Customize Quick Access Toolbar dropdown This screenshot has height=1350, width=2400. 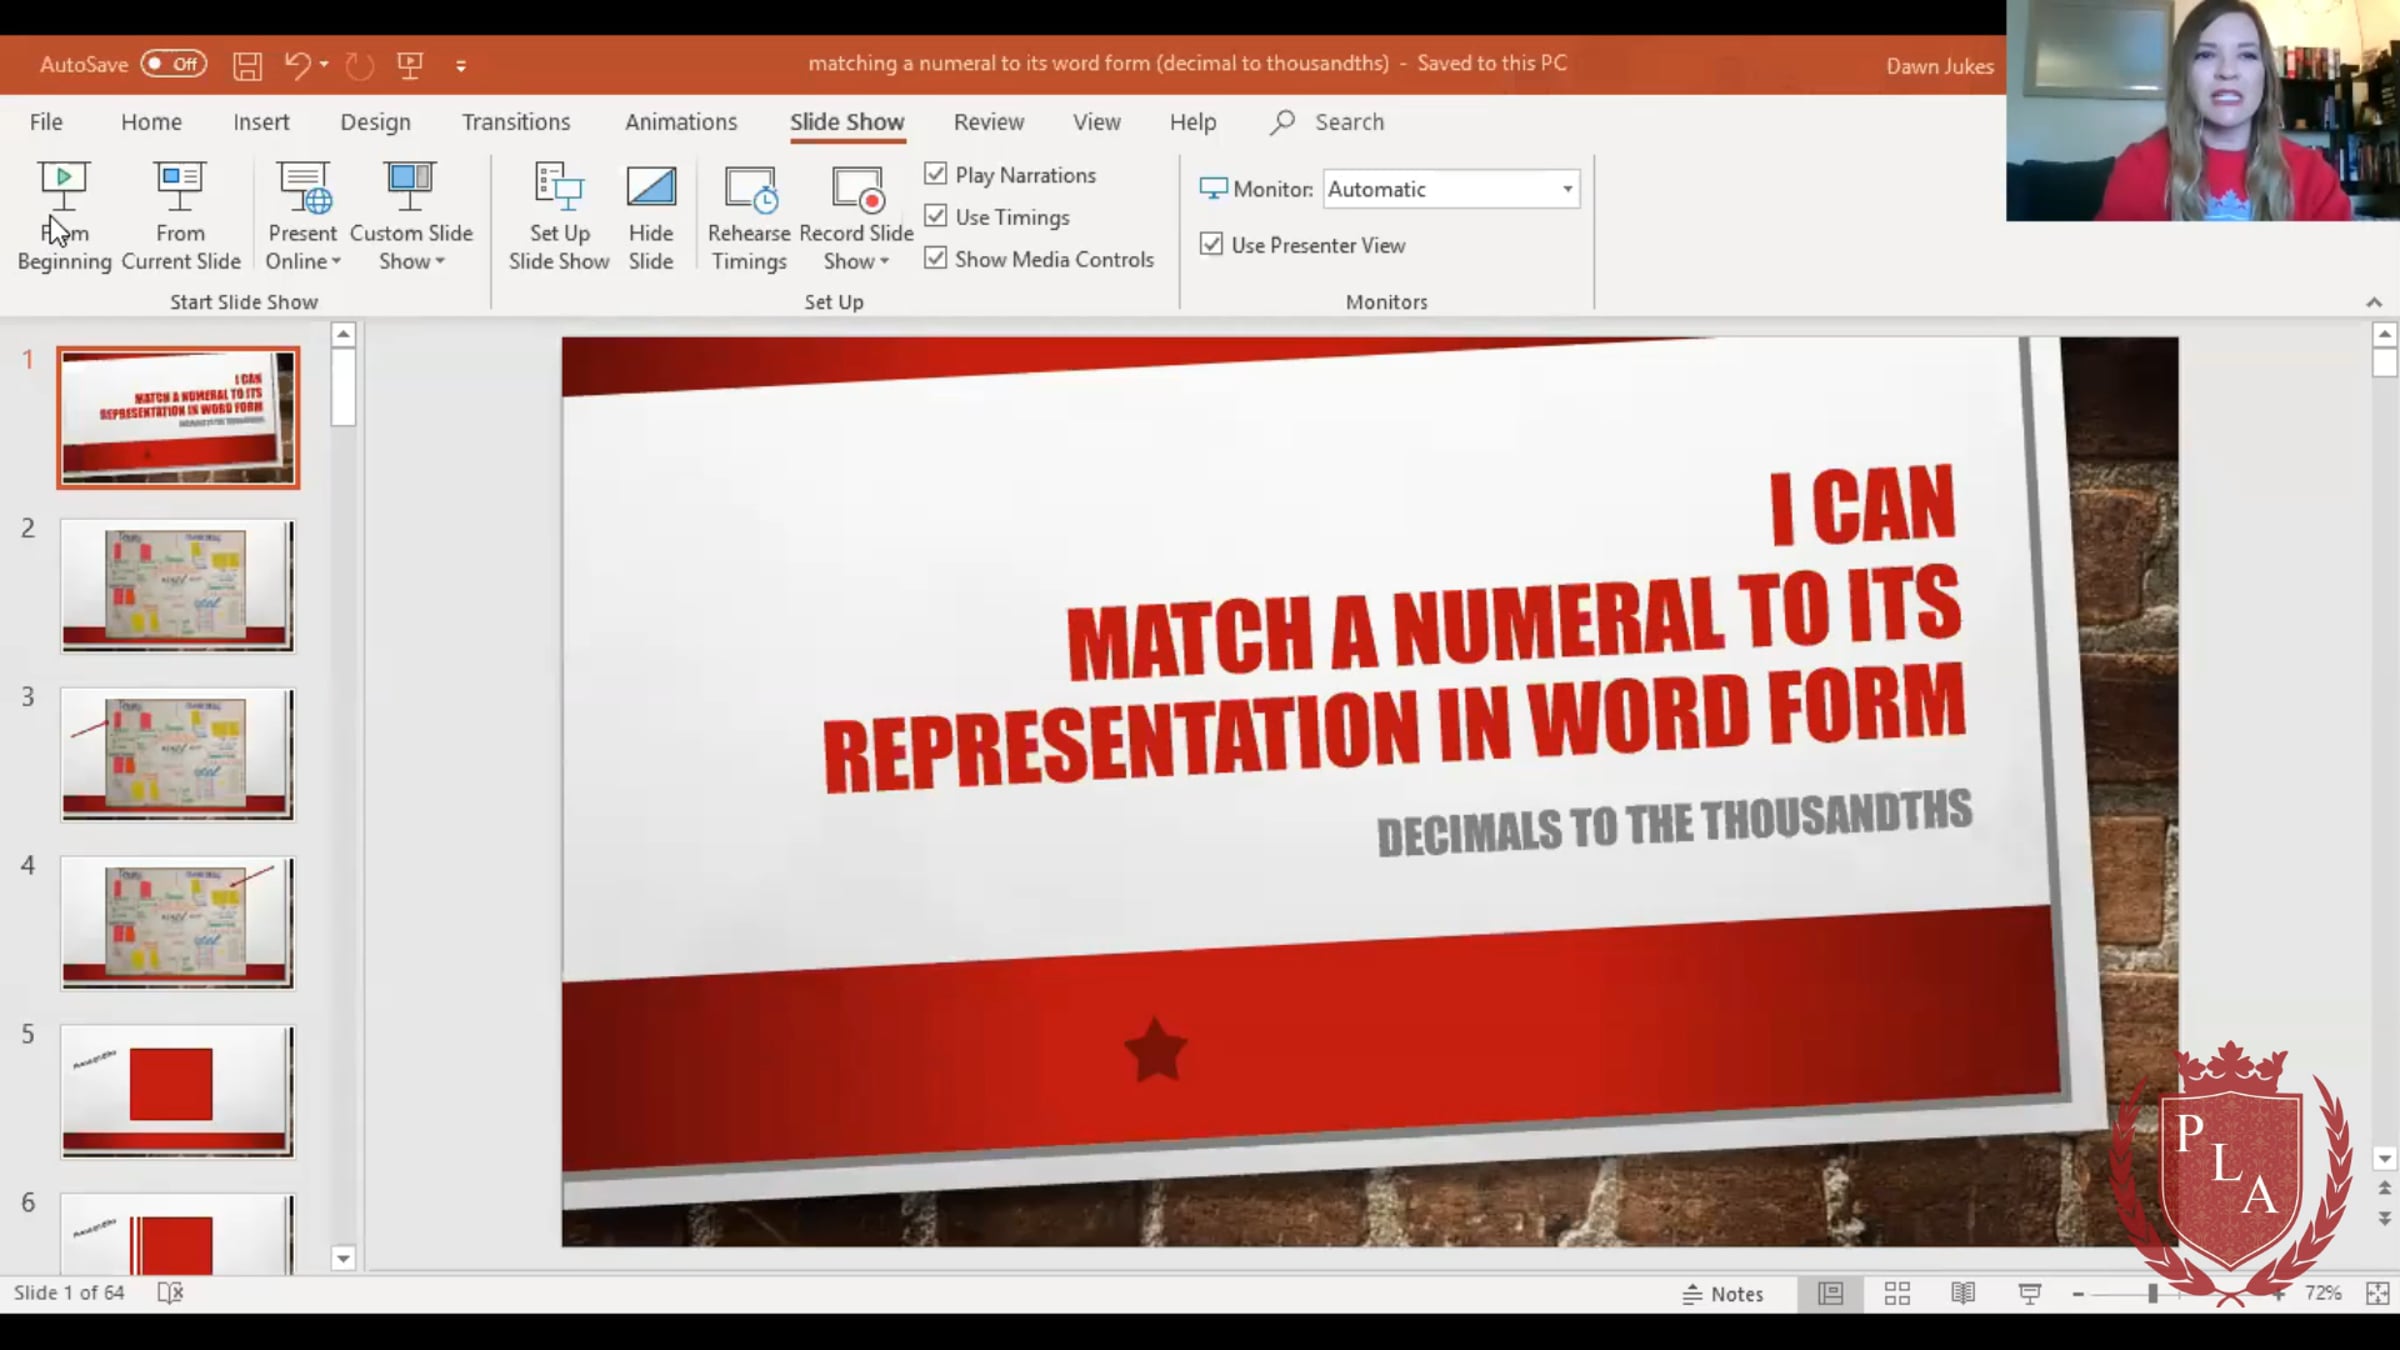(461, 66)
